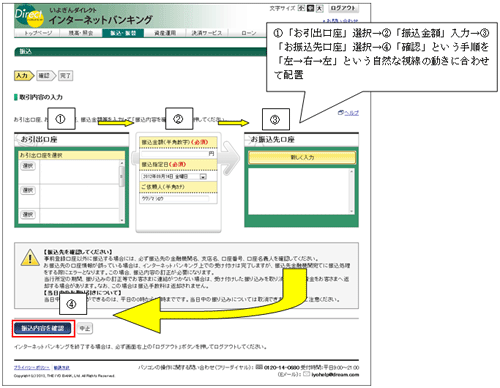Click the Direct bank logo

pos(29,17)
